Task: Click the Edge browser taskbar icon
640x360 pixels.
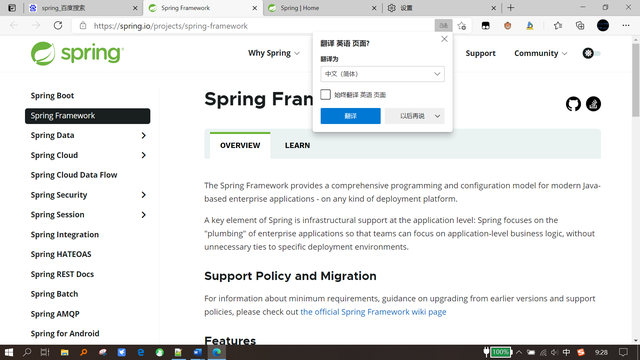Action: pos(217,352)
